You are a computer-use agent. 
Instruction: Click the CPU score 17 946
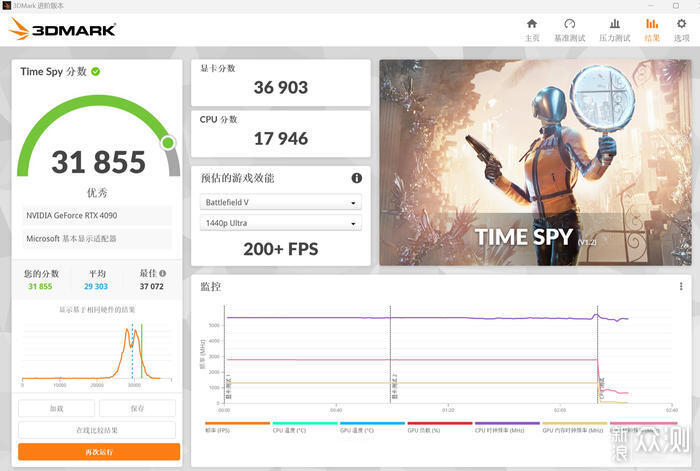281,139
